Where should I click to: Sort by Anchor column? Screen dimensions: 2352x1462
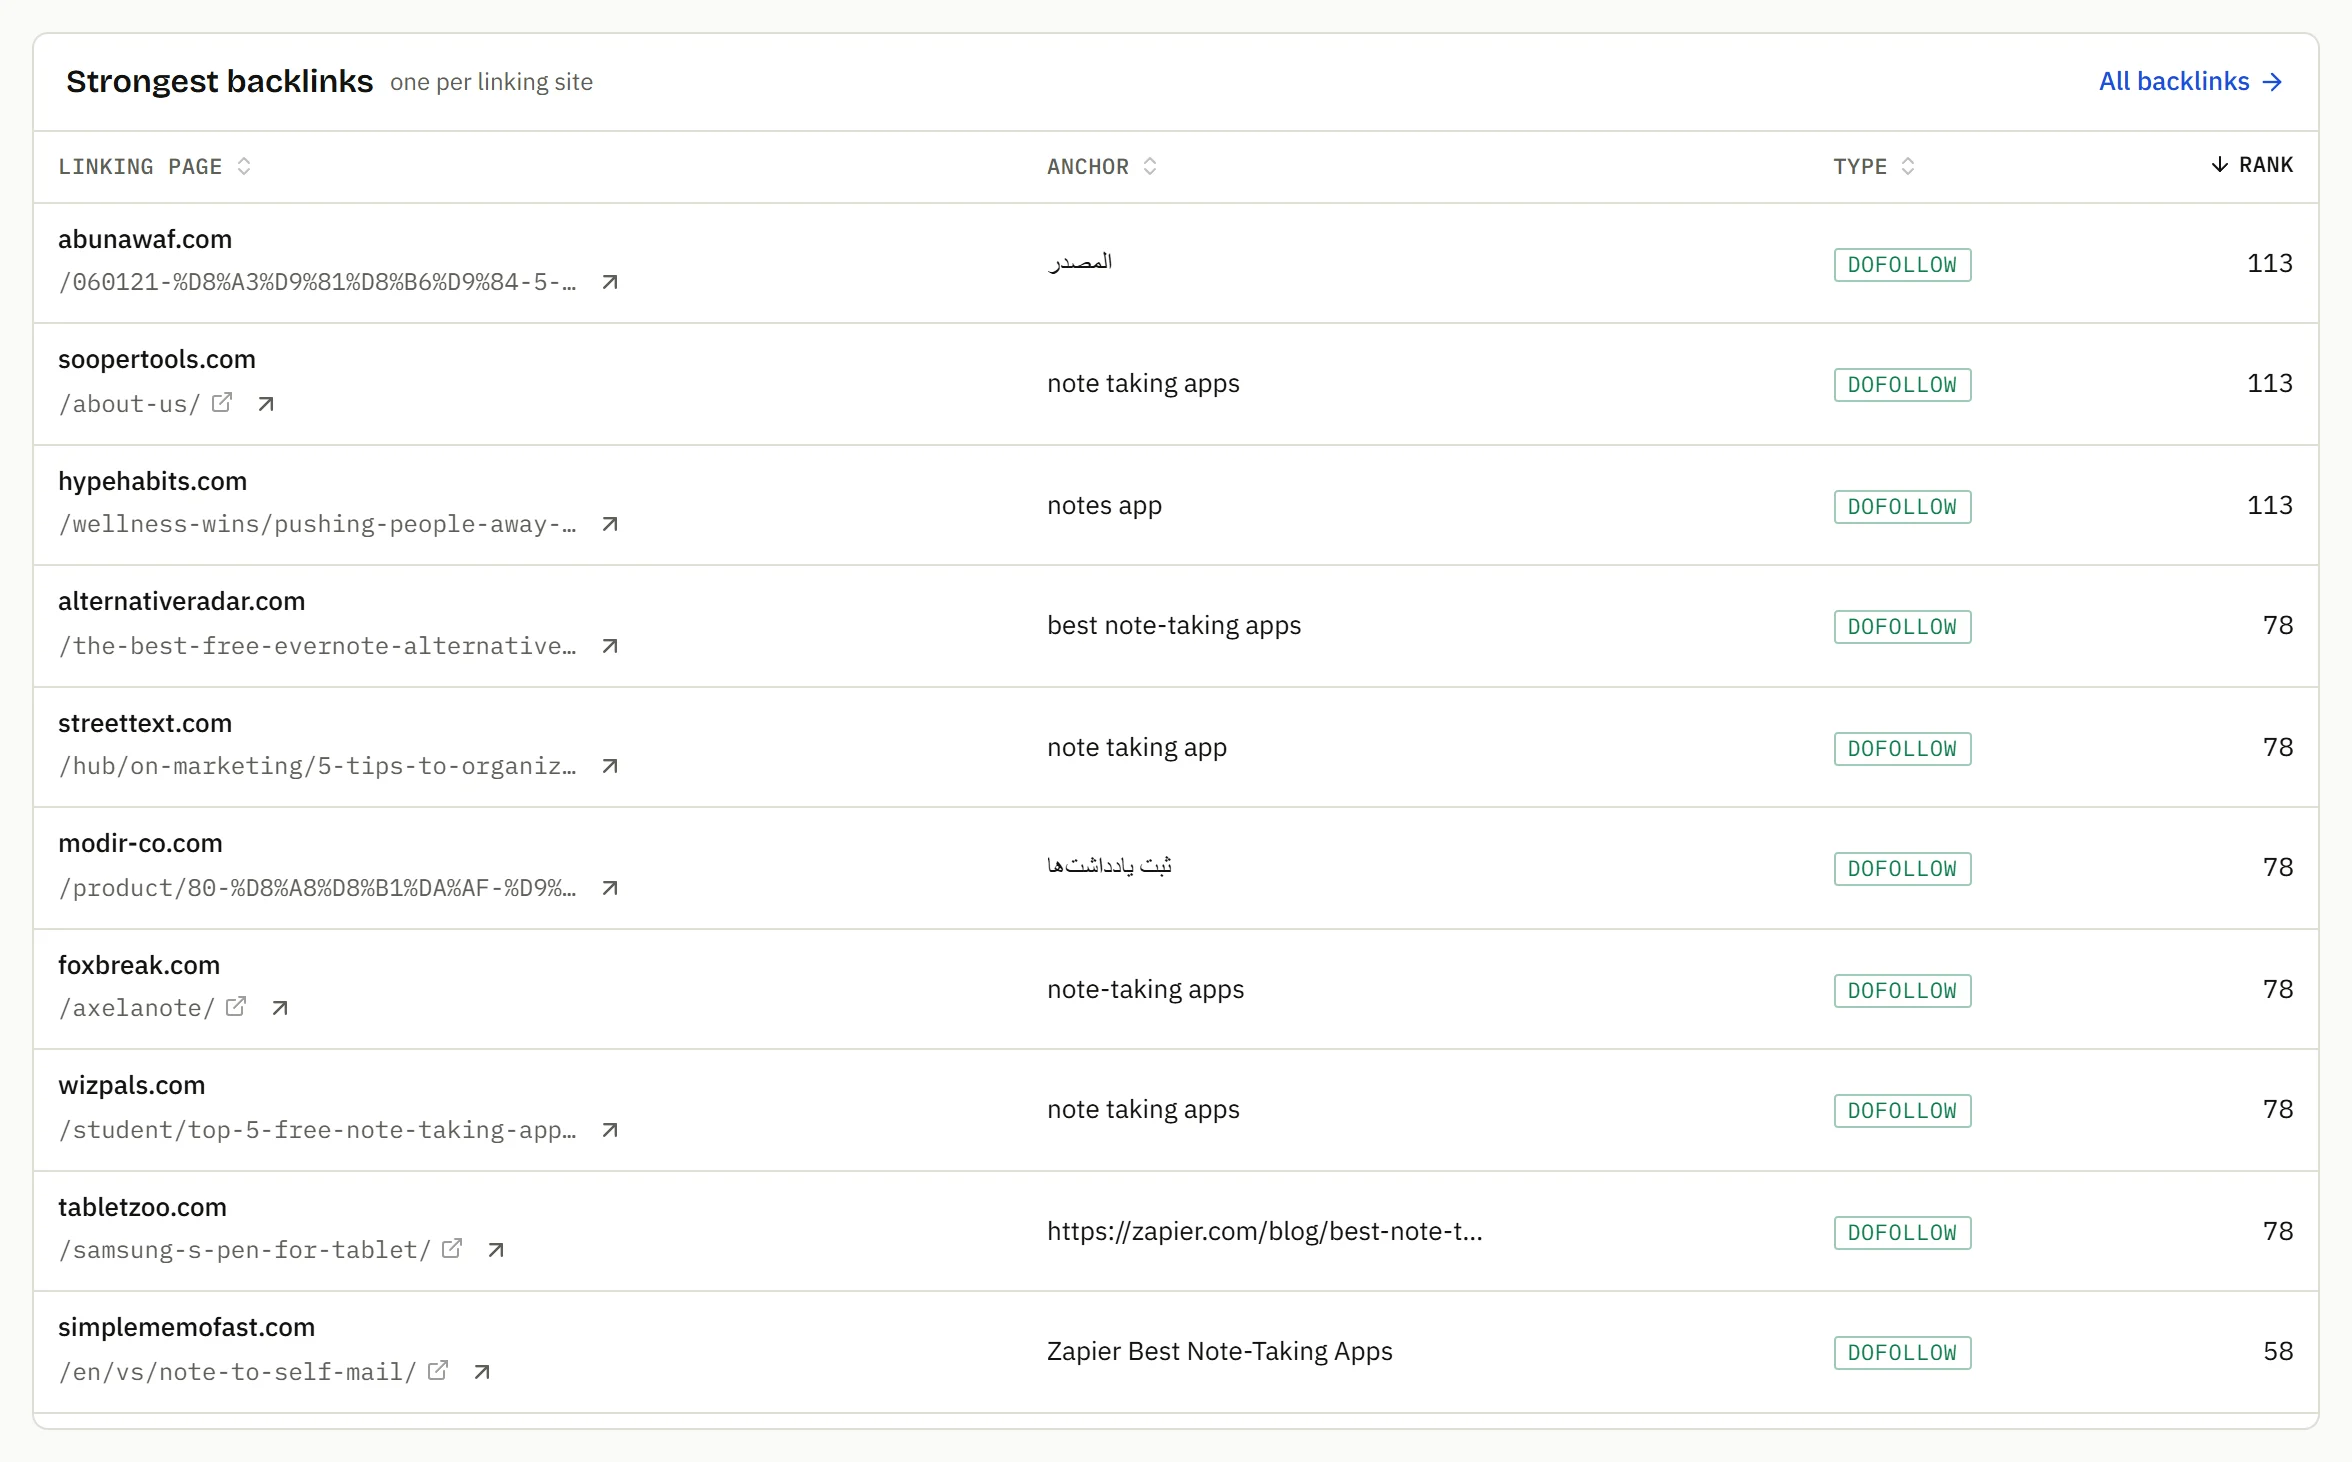(1102, 166)
